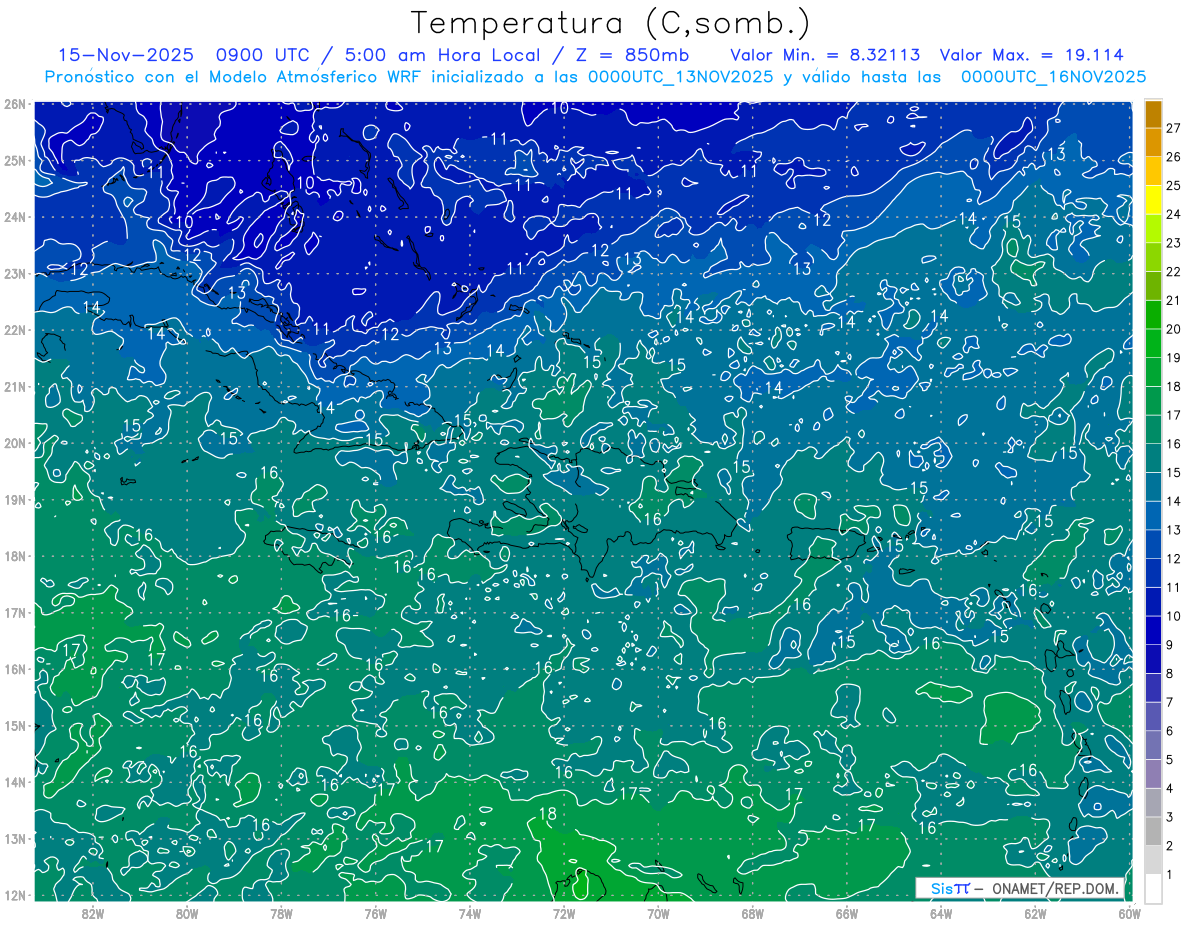Click the "76W" longitude axis label
Viewport: 1200px width, 927px height.
point(375,912)
